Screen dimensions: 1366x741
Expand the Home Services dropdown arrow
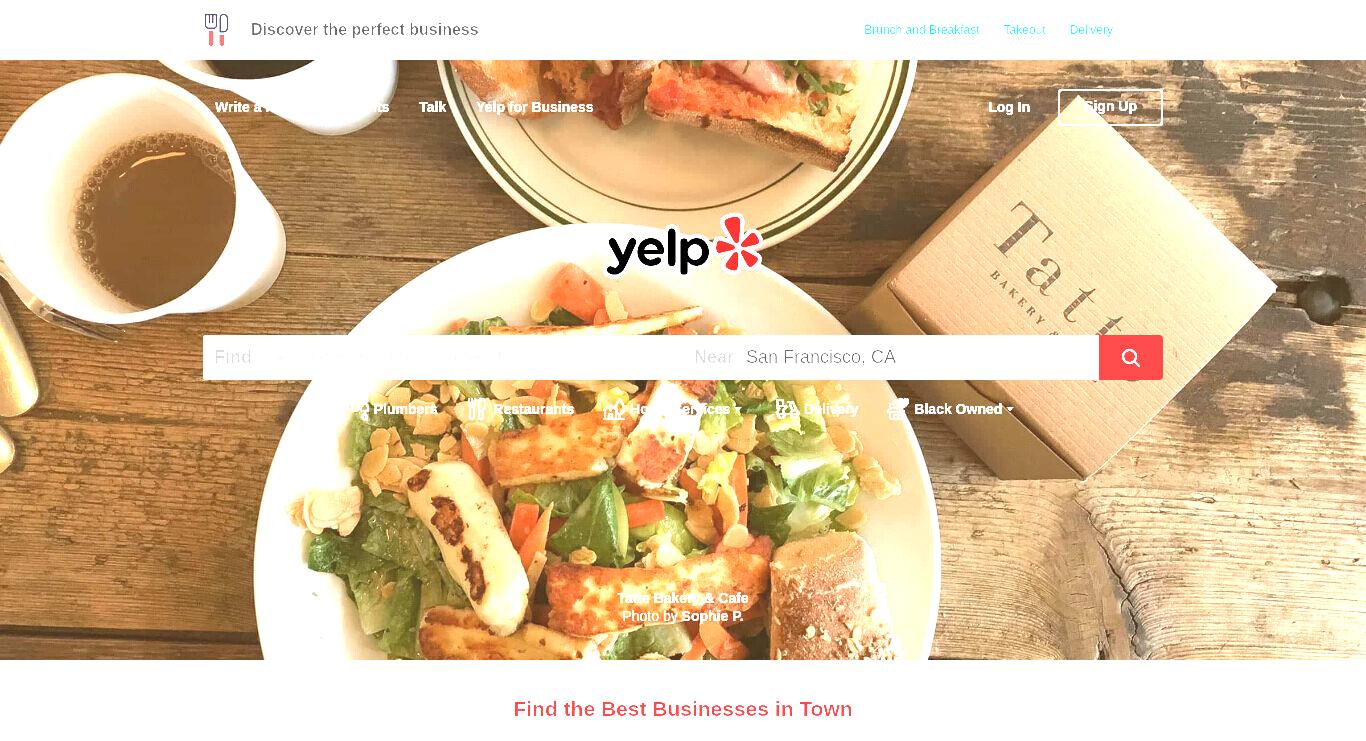point(738,410)
